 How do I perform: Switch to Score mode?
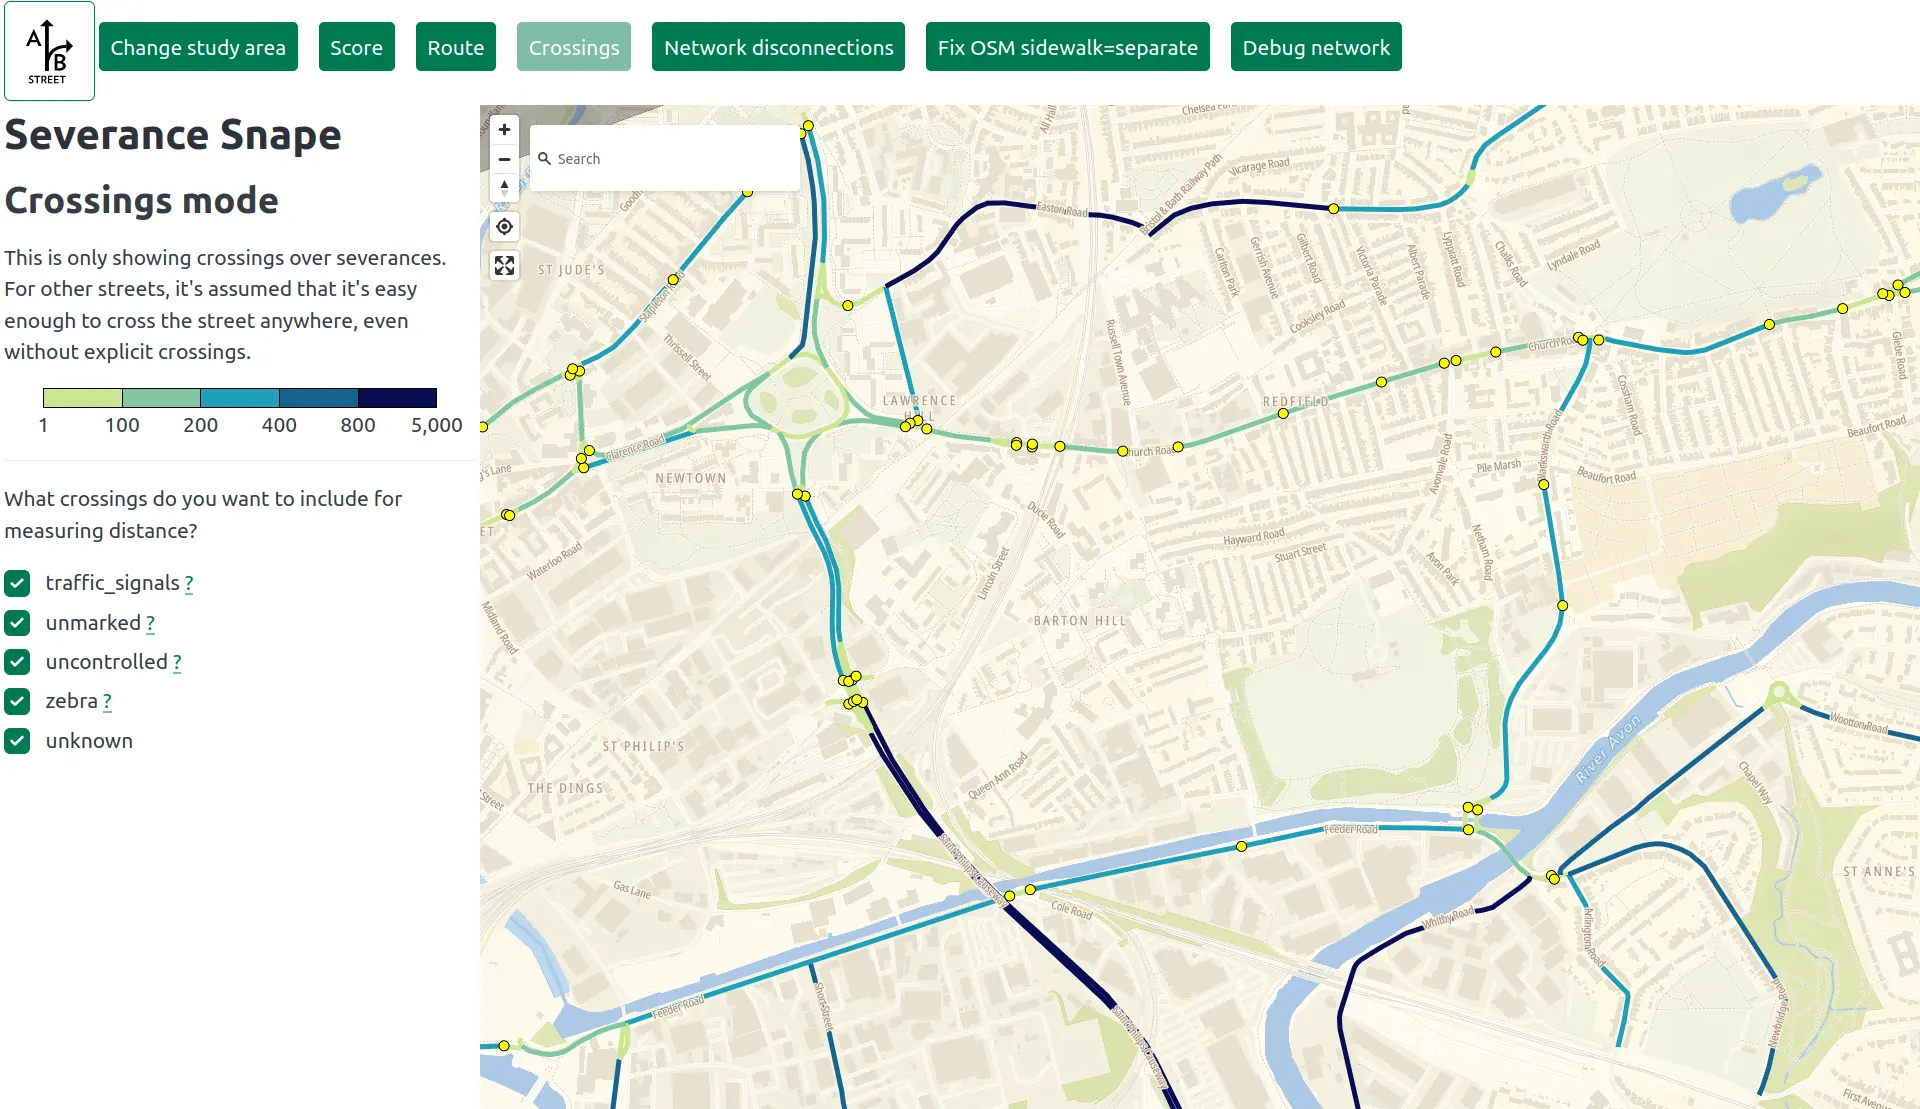coord(356,47)
